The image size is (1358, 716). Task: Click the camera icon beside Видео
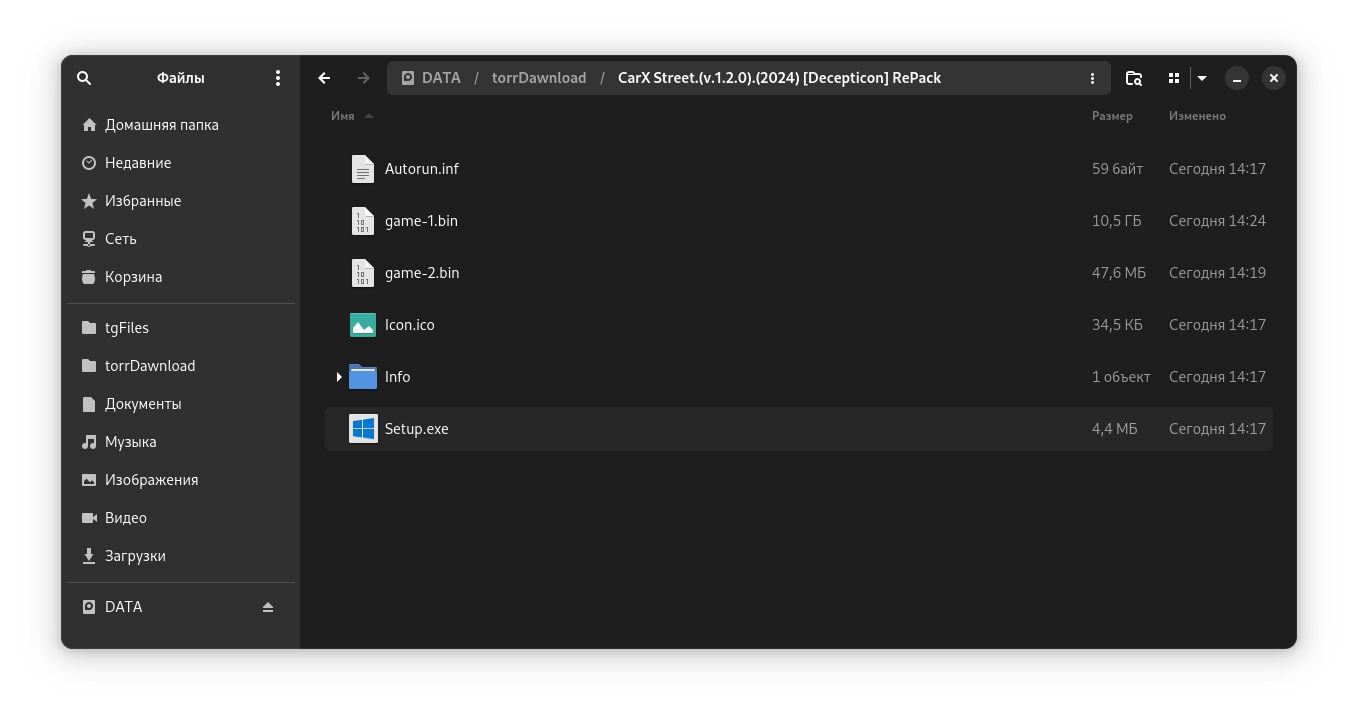[x=89, y=518]
